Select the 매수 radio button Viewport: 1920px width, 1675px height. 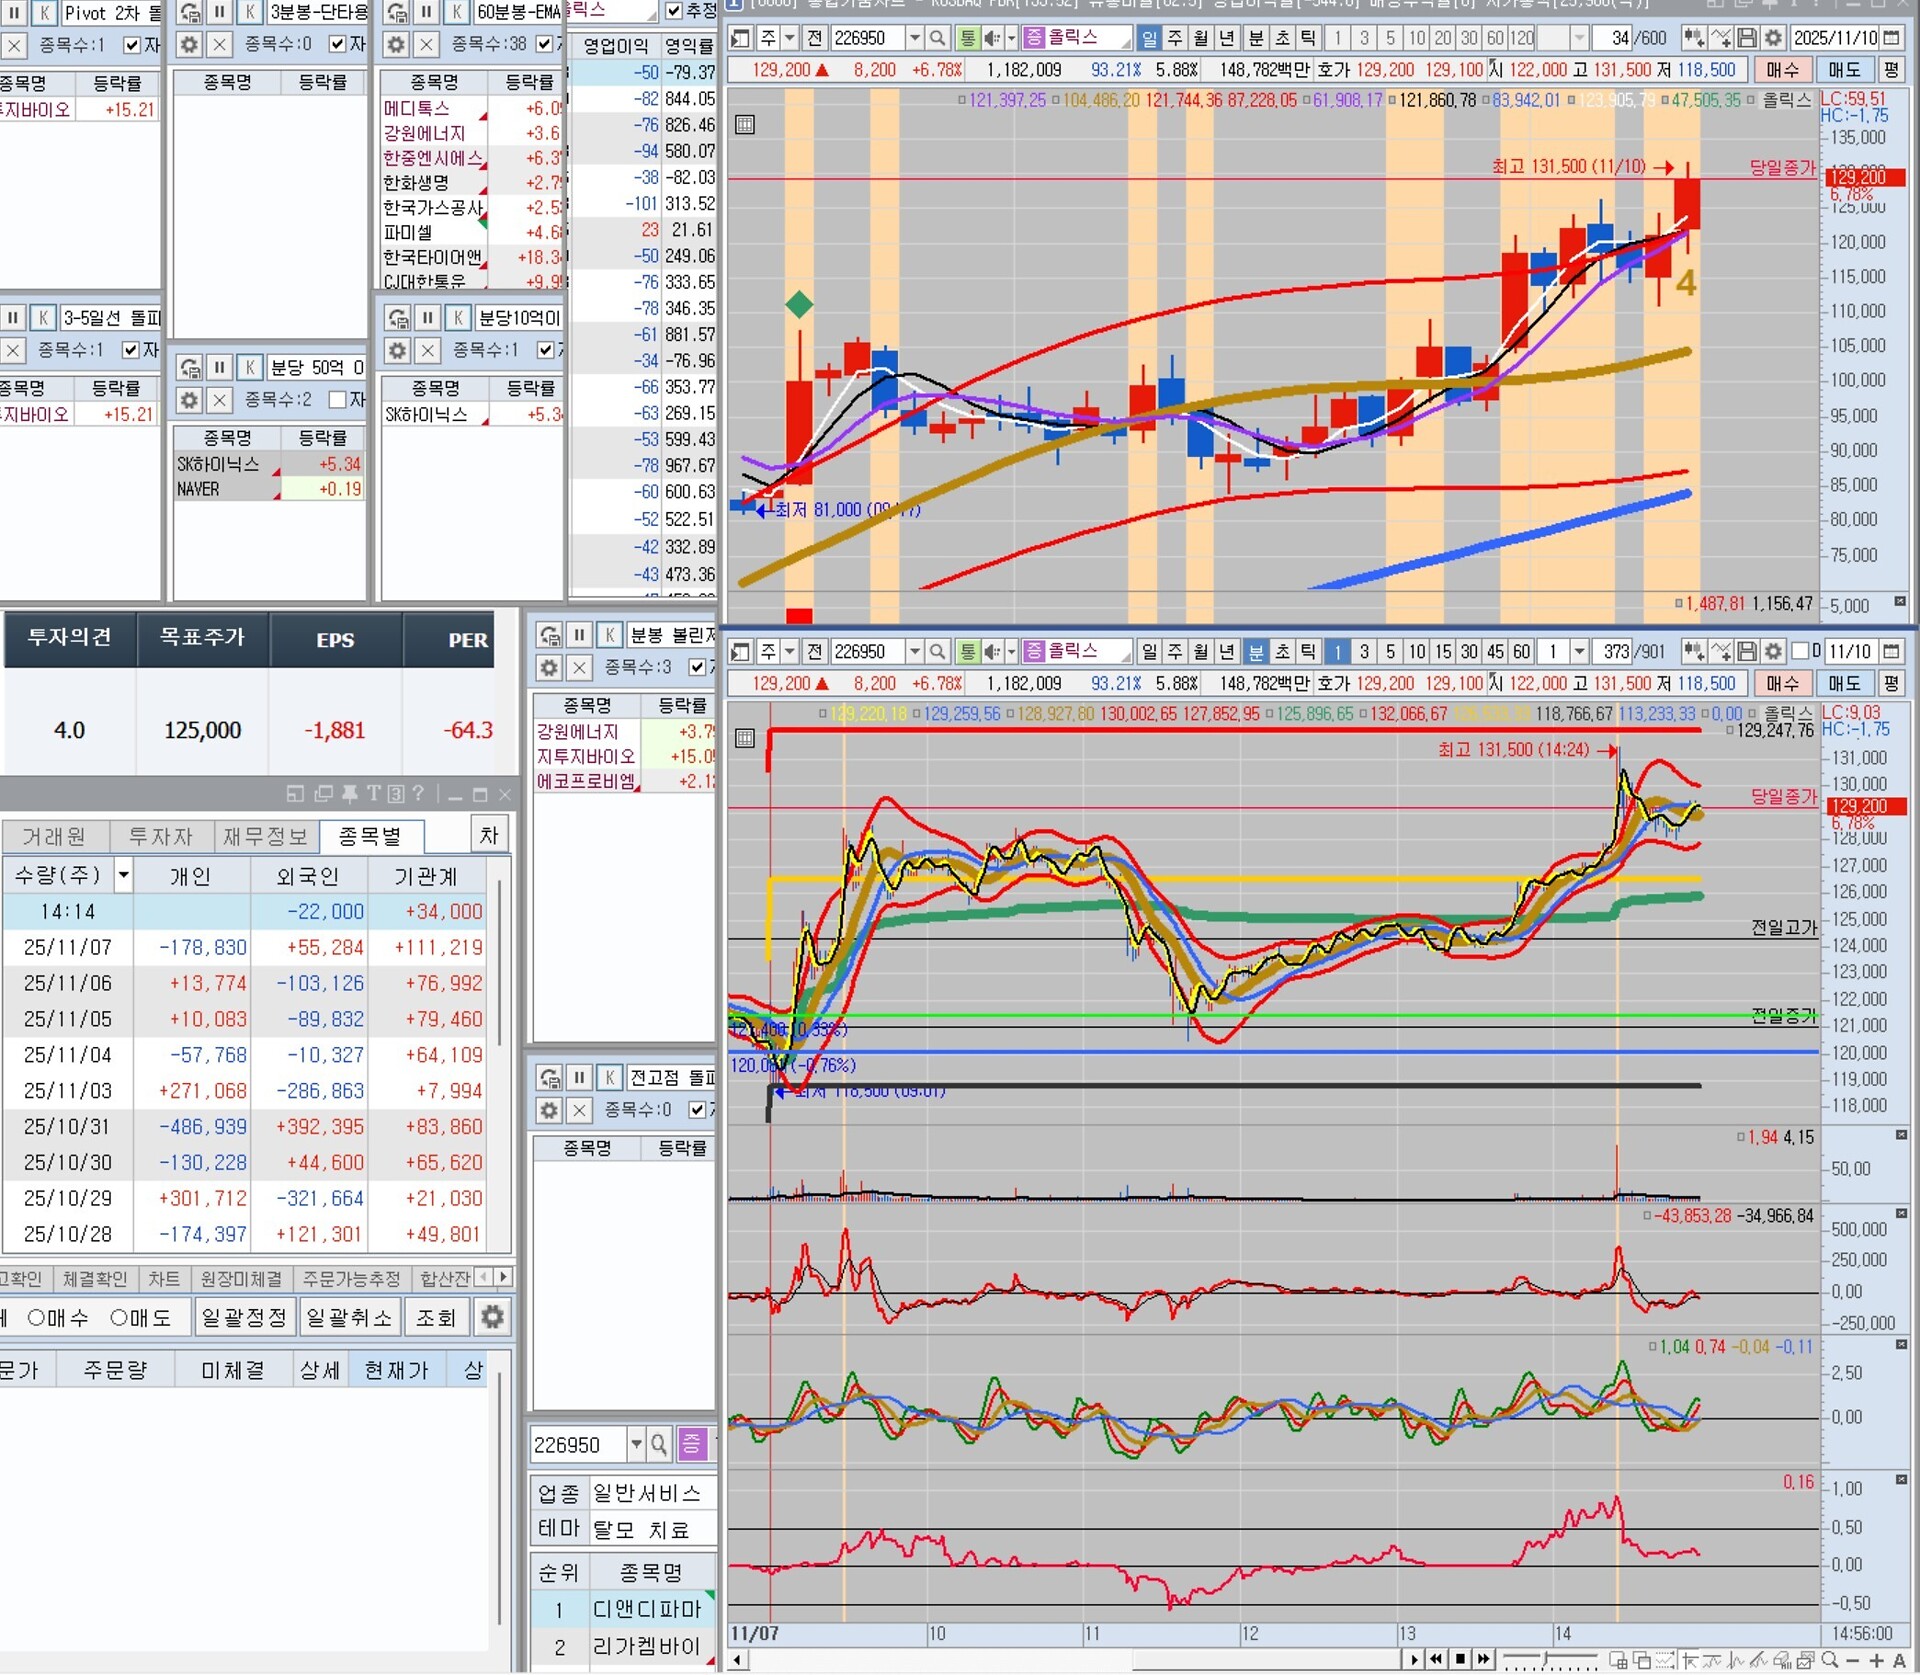37,1318
